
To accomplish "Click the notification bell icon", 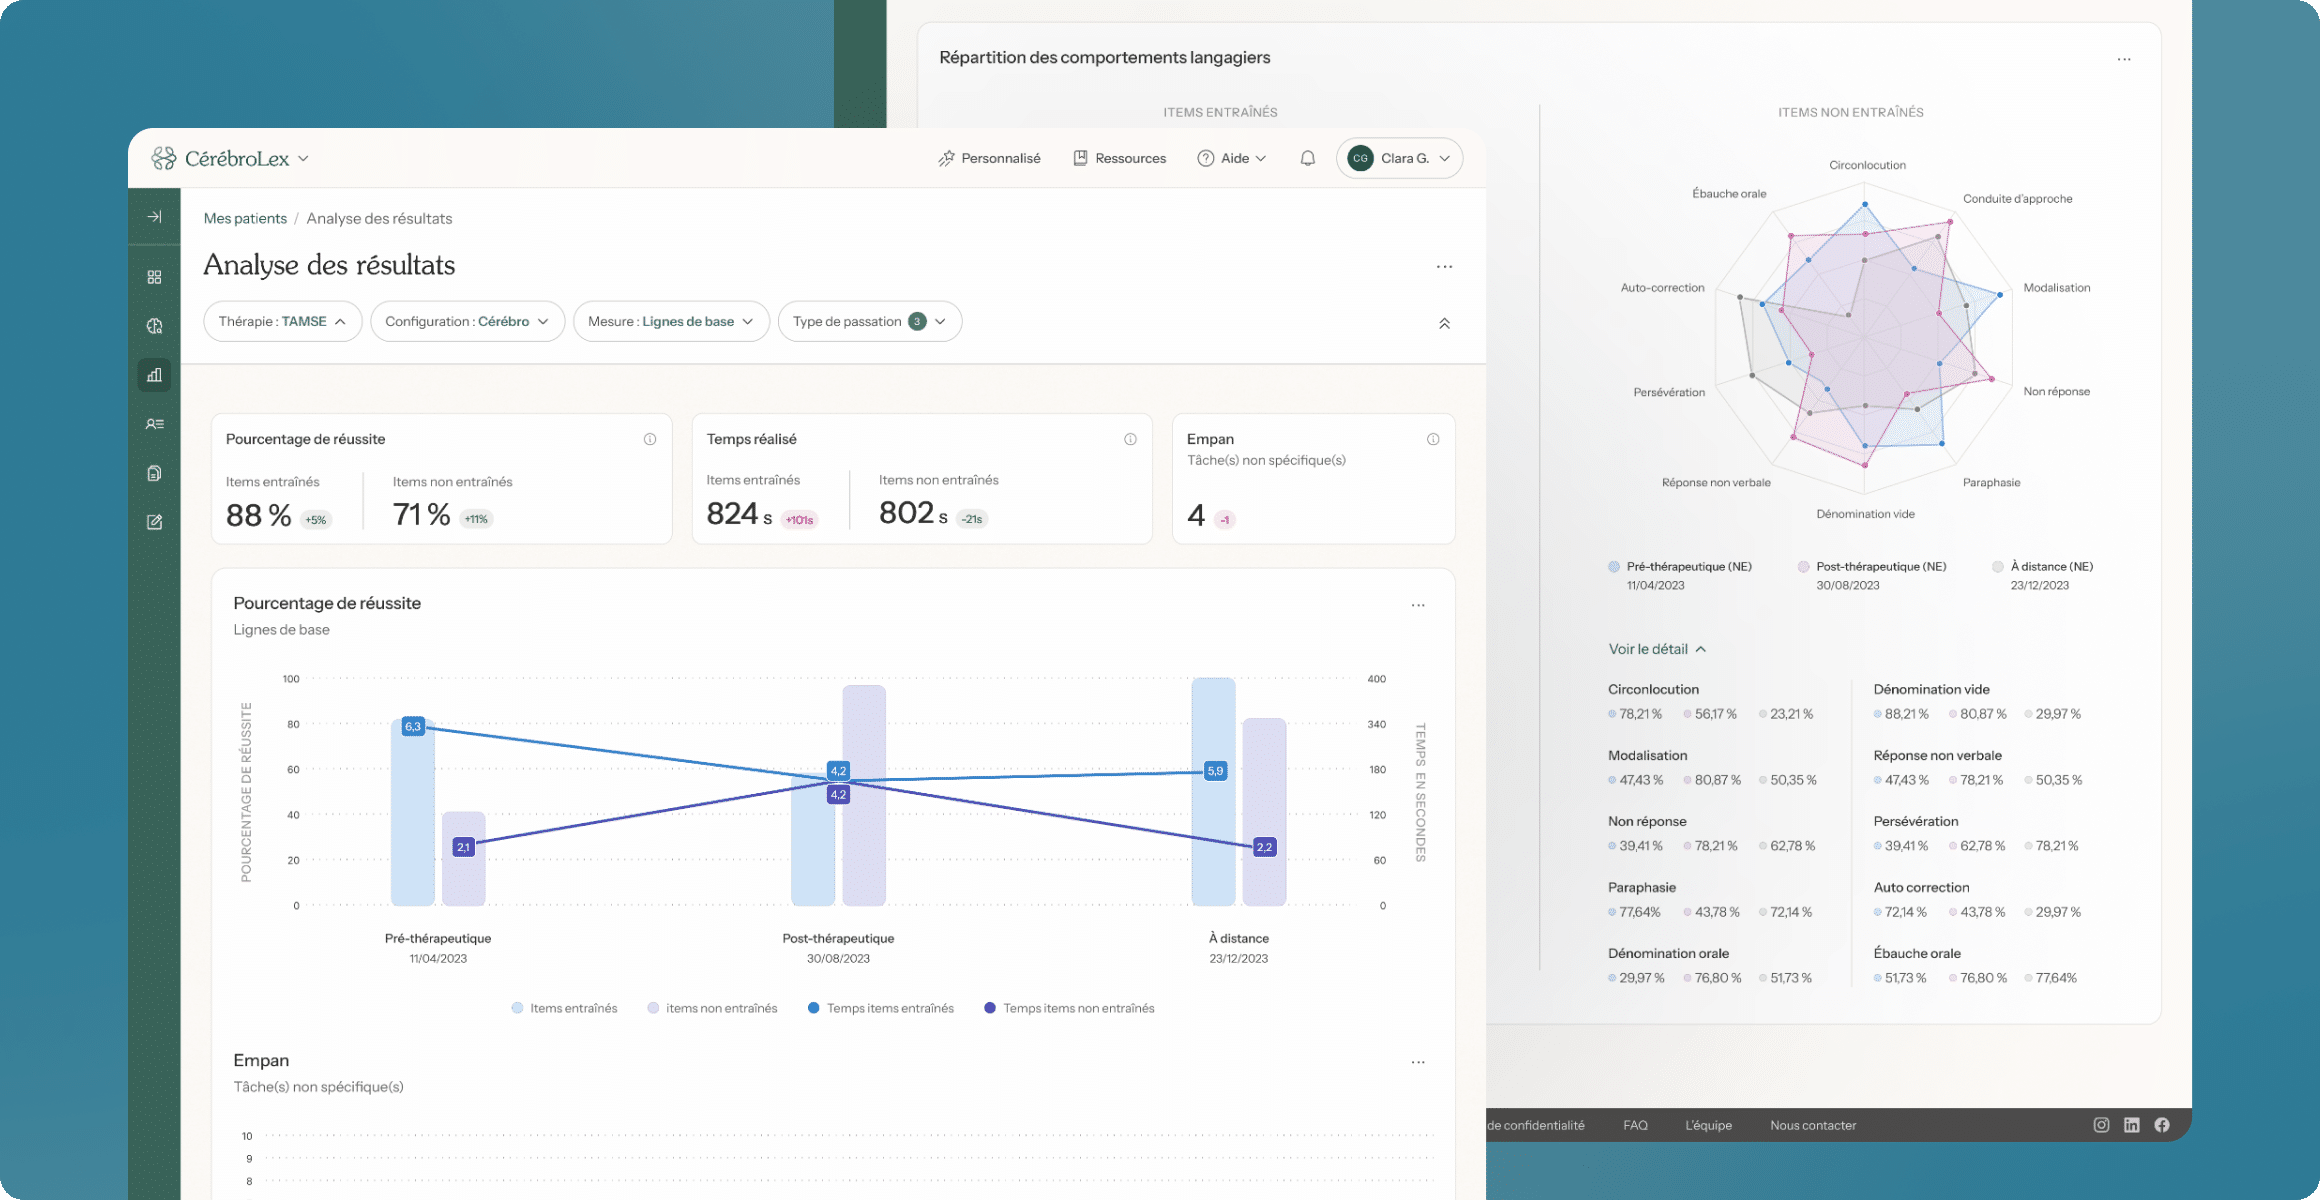I will 1307,158.
